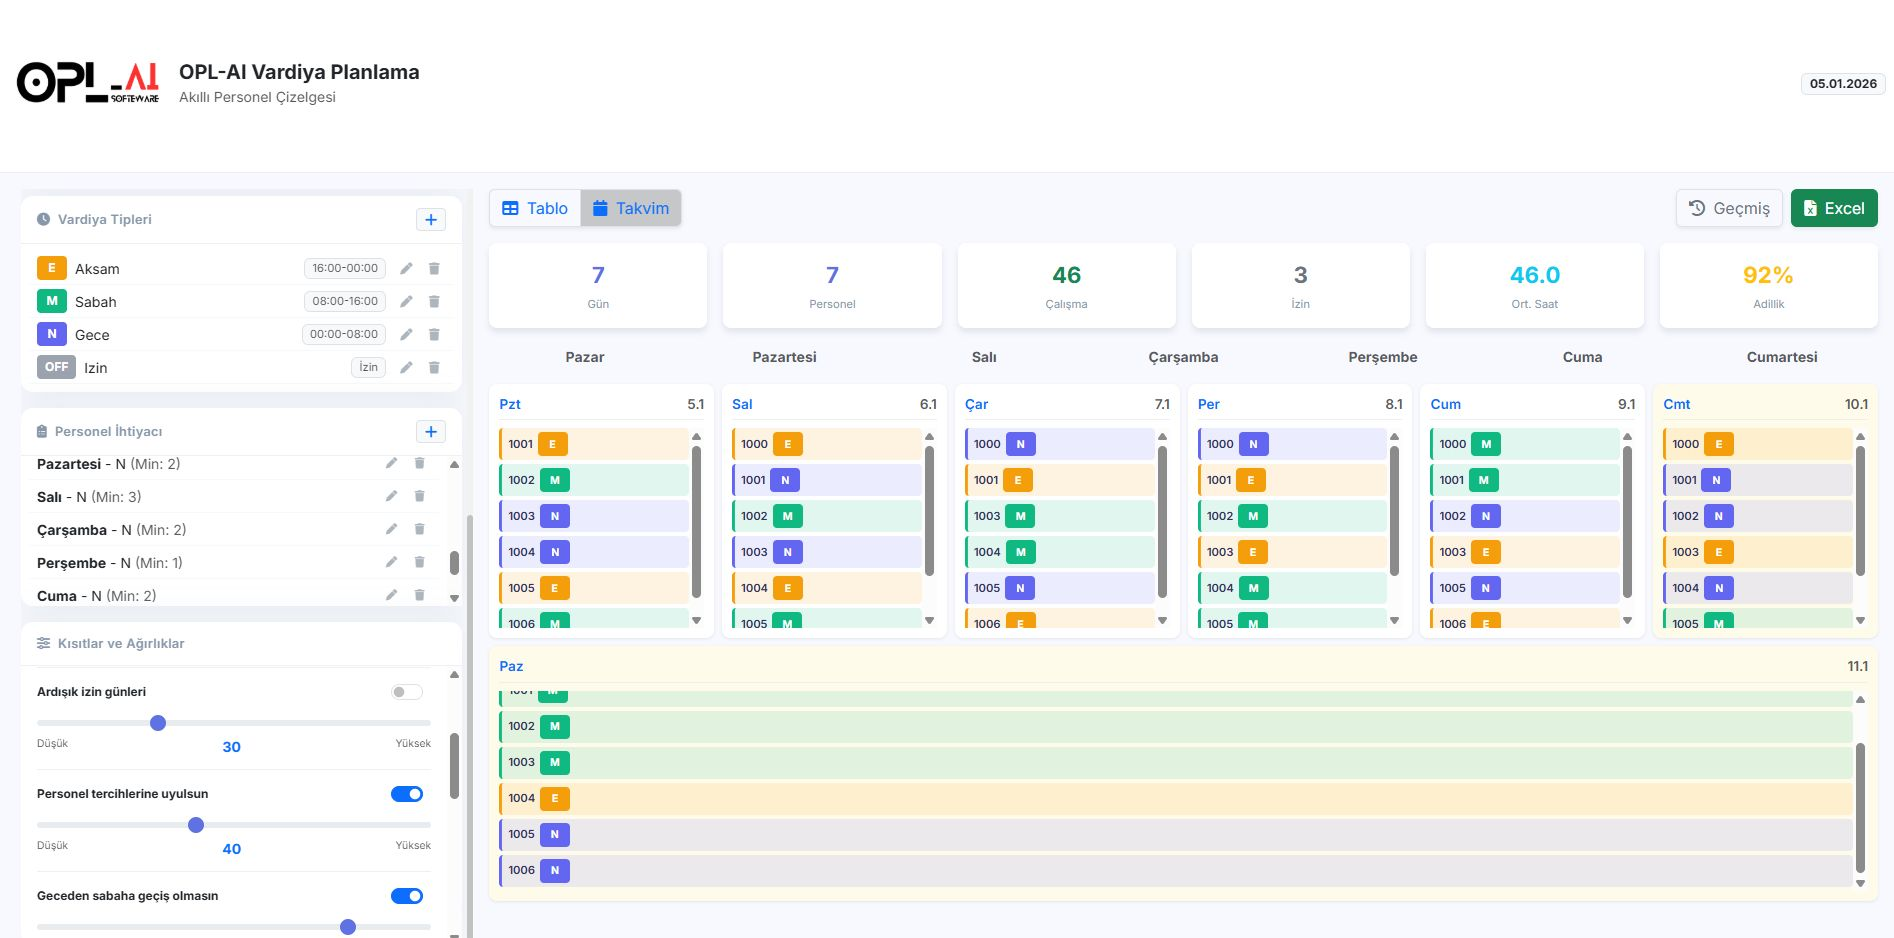This screenshot has height=938, width=1894.
Task: Disable Personel tercihlerine uyulsun switch
Action: 407,794
